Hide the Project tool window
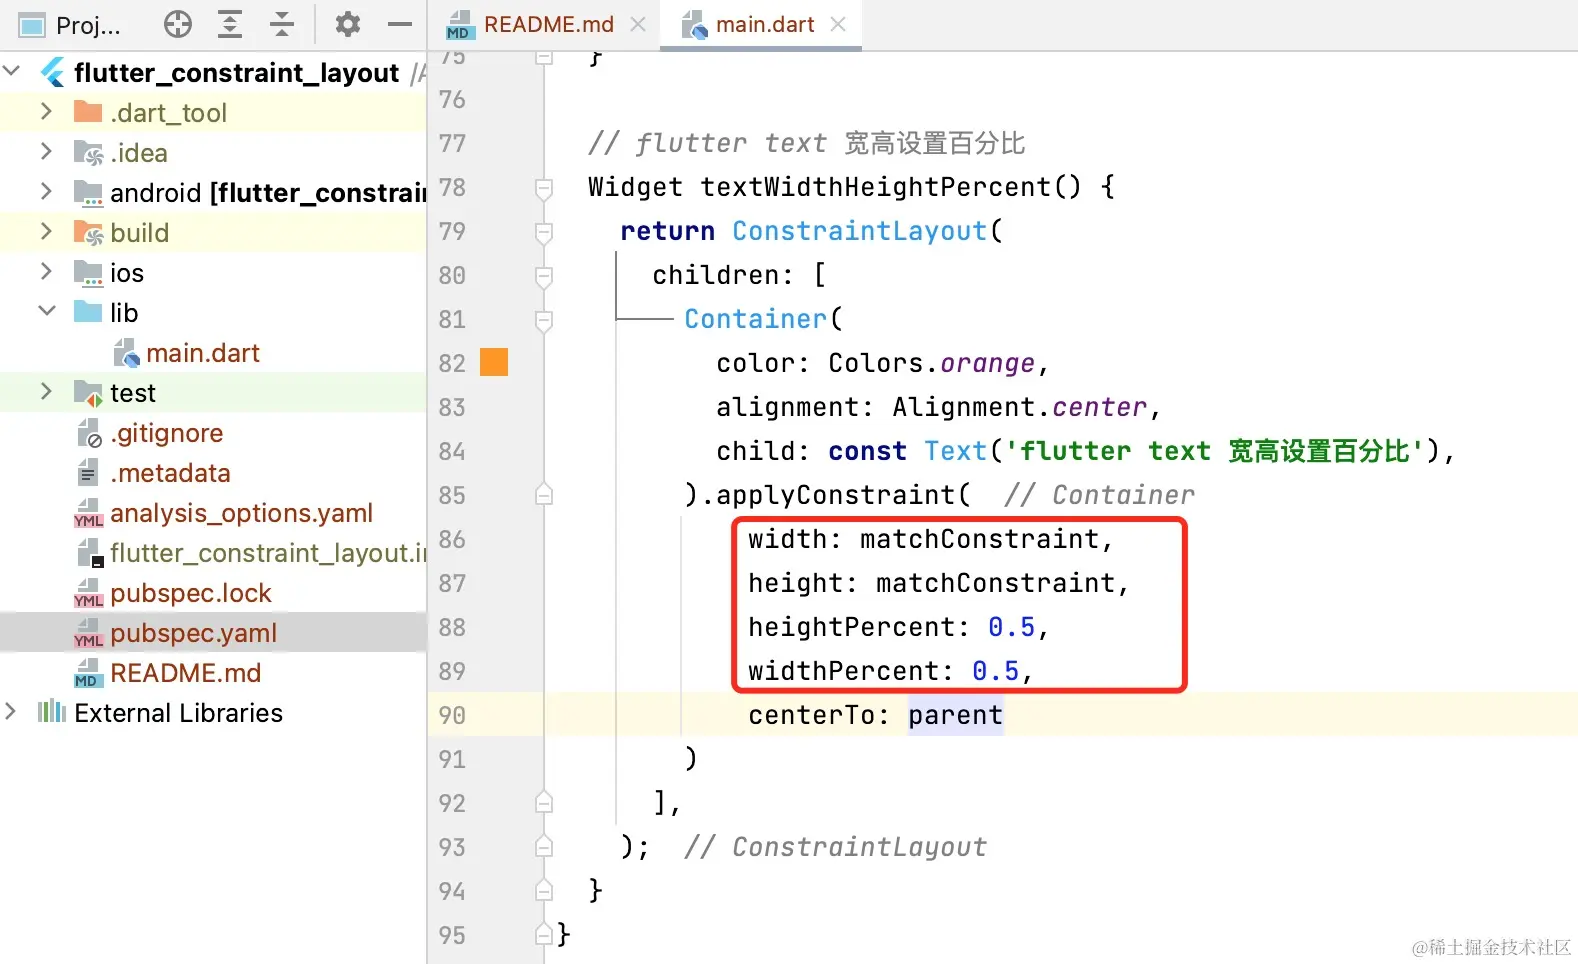The width and height of the screenshot is (1578, 964). pyautogui.click(x=400, y=24)
